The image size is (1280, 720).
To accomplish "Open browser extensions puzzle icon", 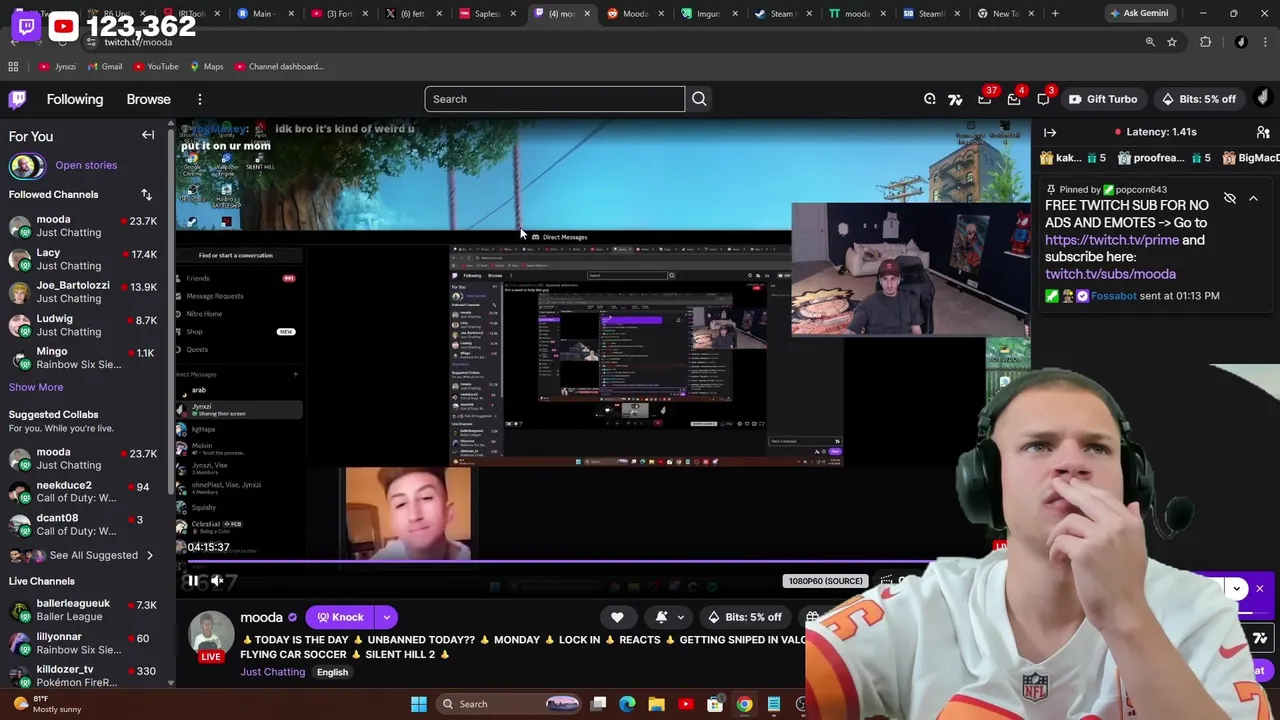I will point(1205,42).
